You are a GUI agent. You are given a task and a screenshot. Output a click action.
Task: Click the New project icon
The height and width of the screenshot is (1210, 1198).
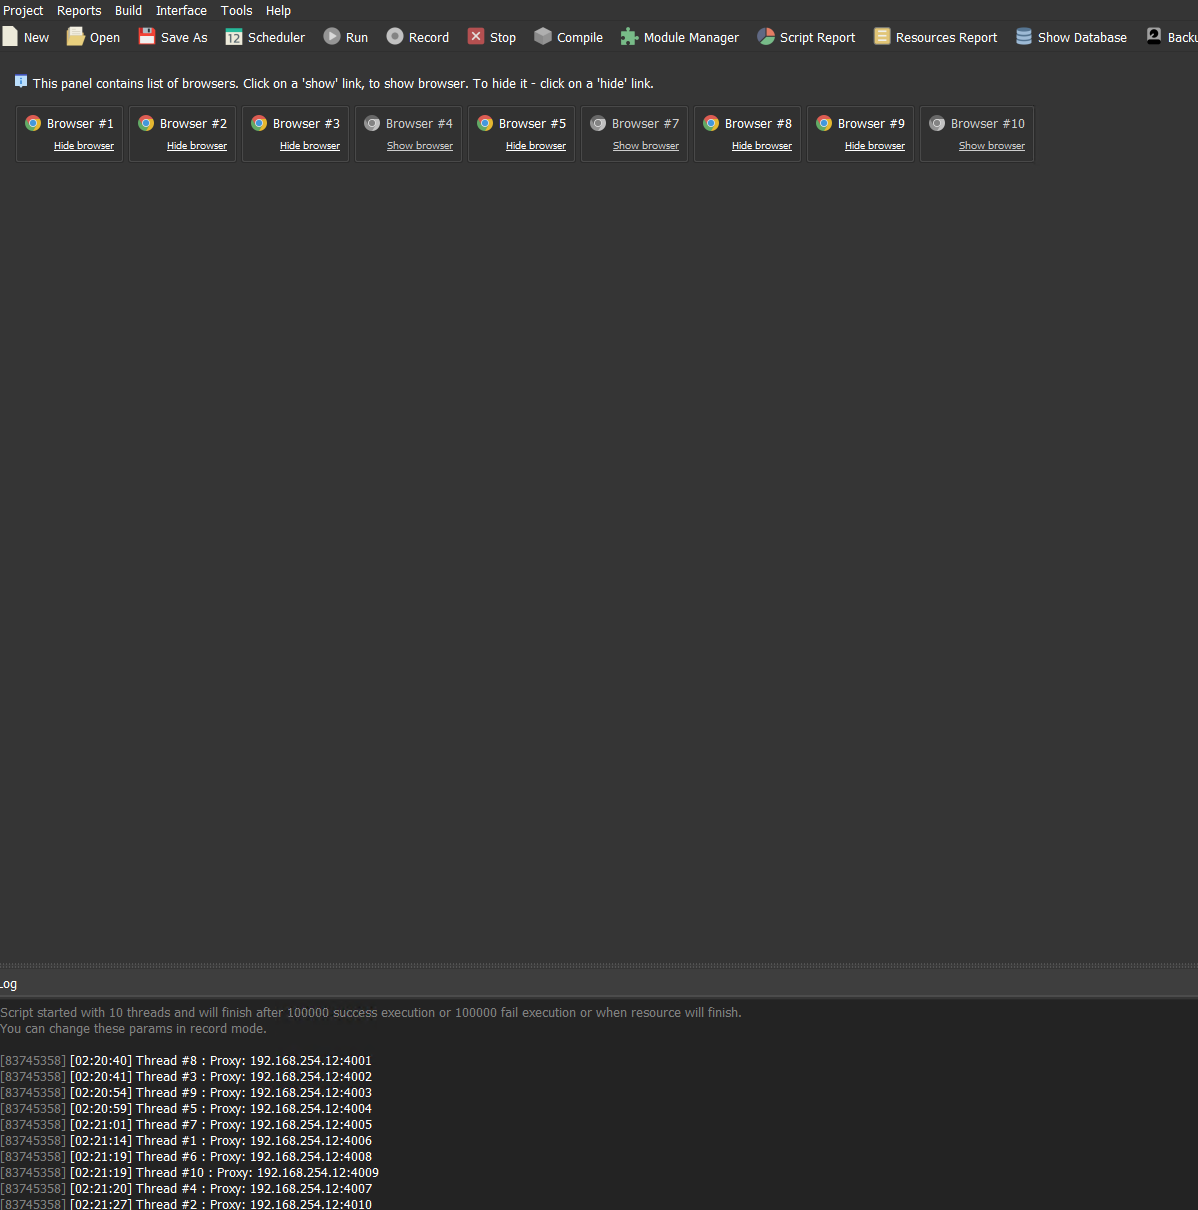tap(11, 37)
